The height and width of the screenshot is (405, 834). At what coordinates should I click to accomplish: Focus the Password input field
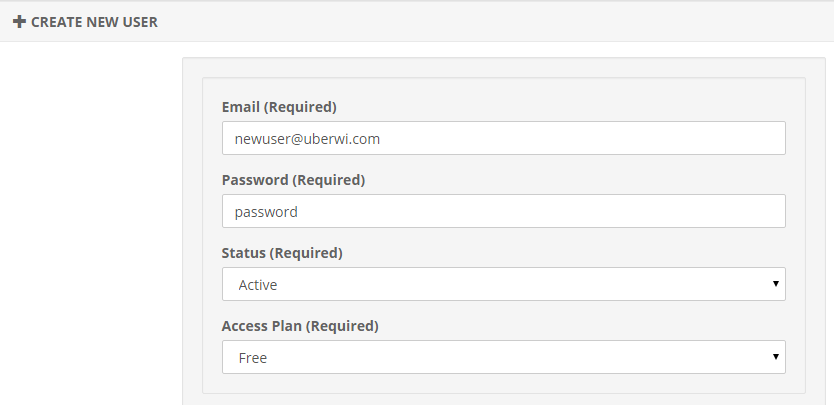[x=503, y=211]
